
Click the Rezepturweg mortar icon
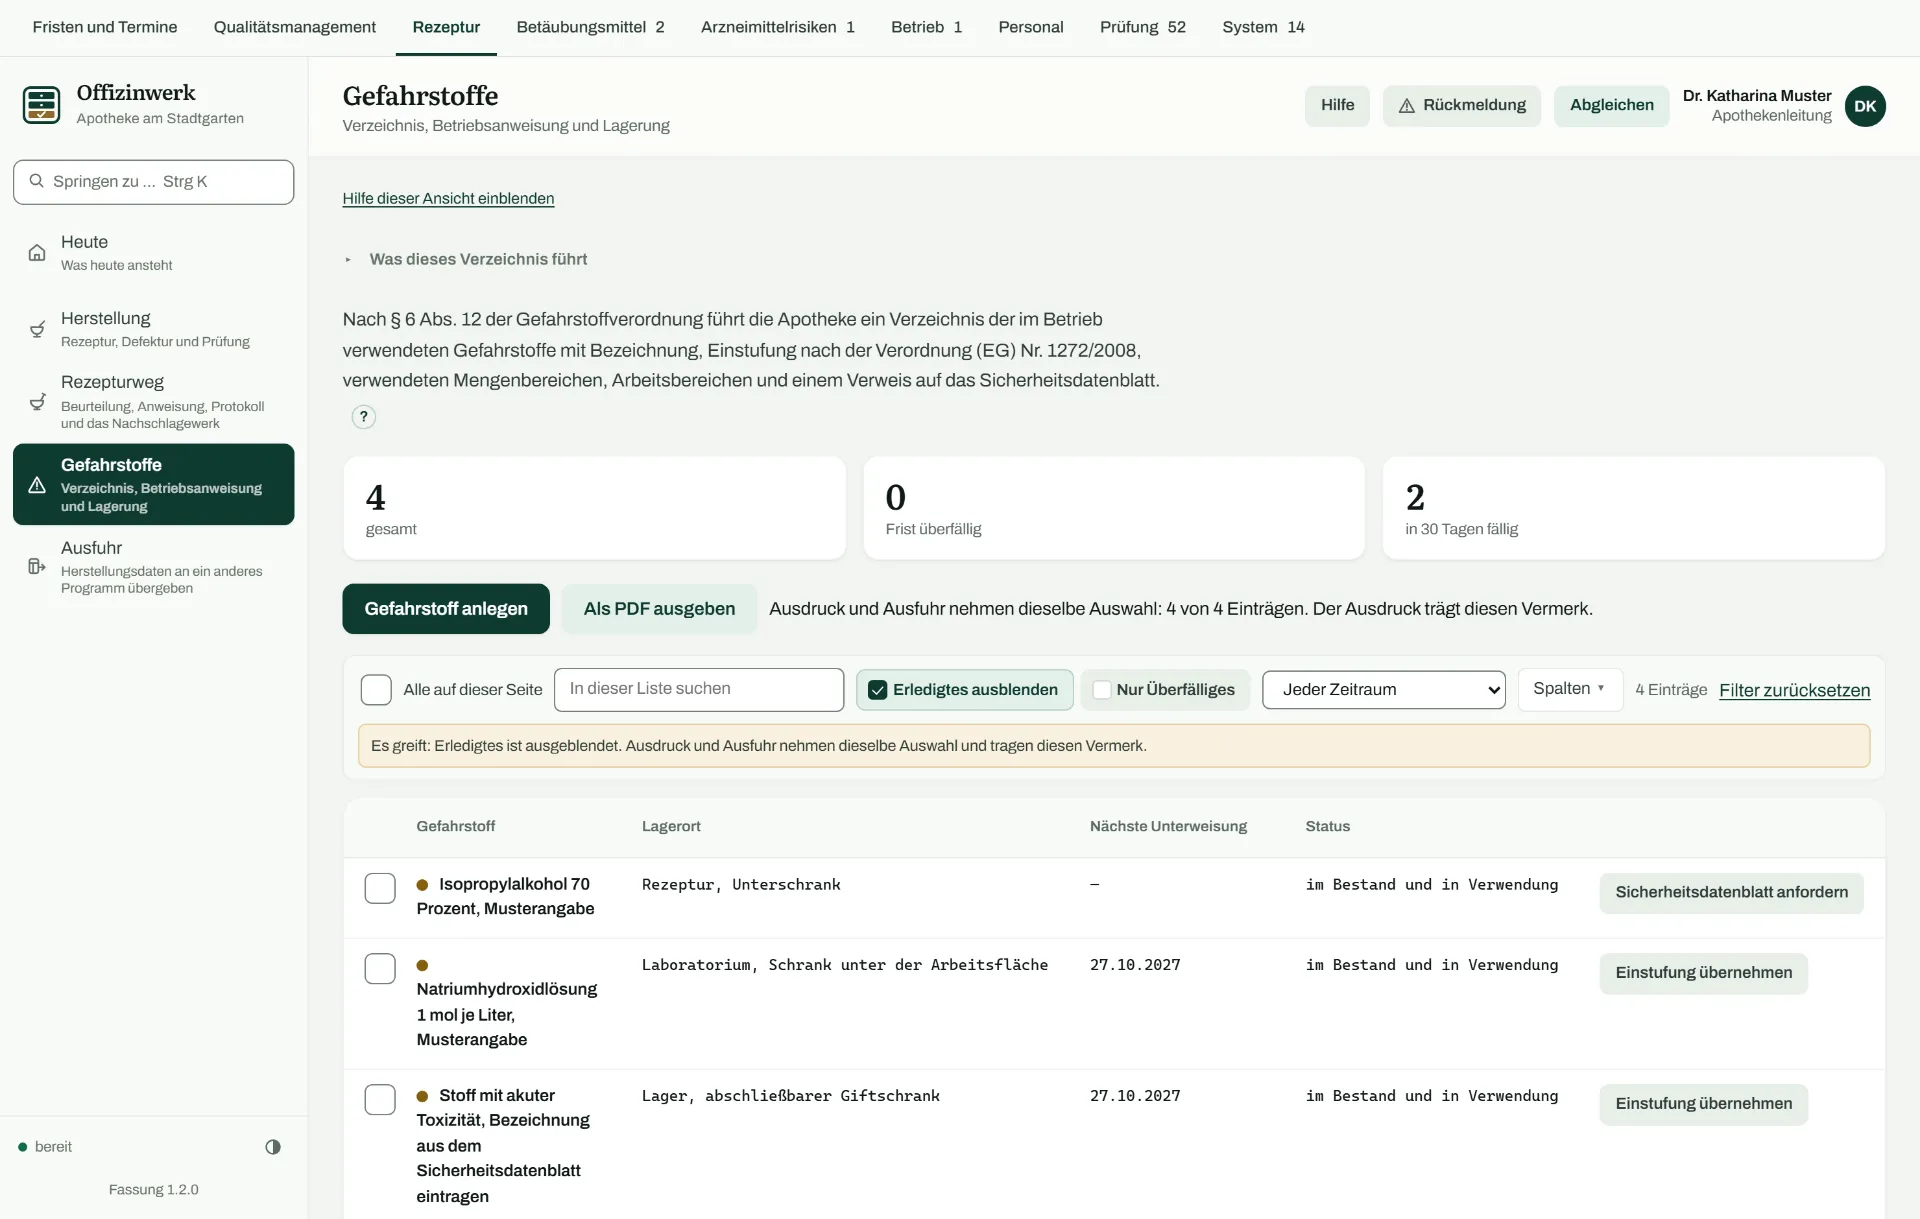(x=37, y=402)
